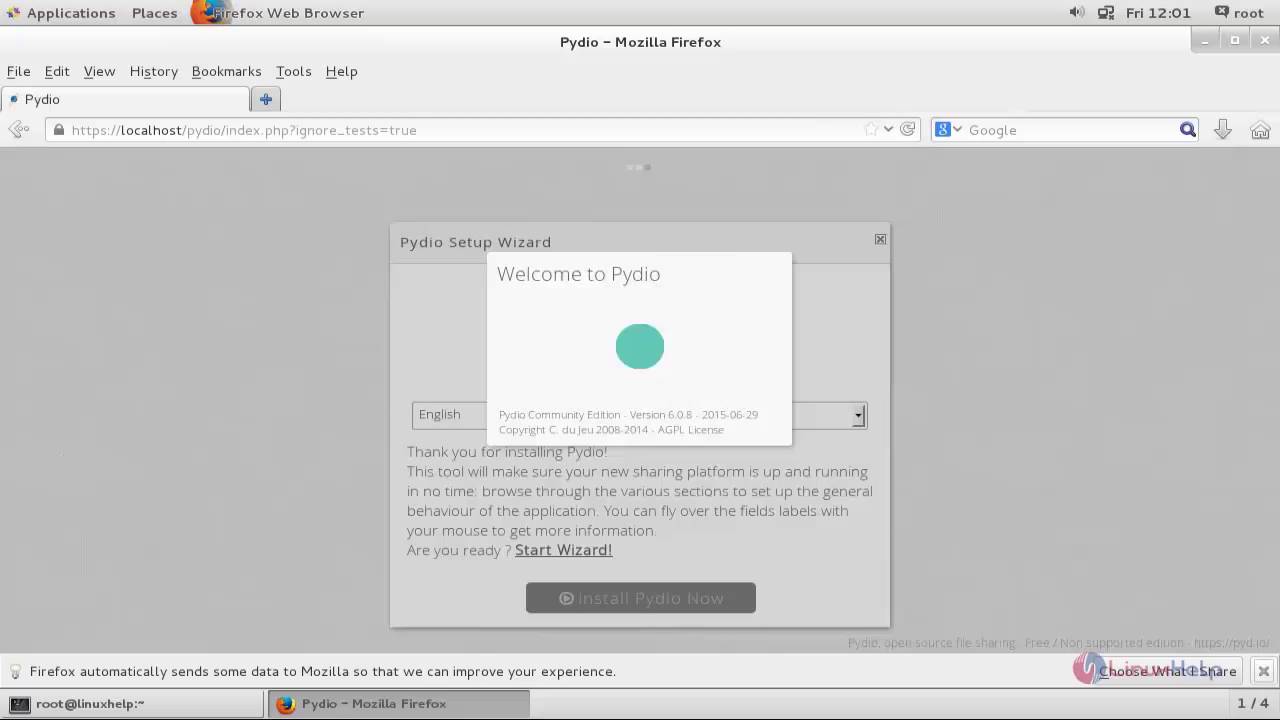This screenshot has width=1280, height=720.
Task: Click the search magnifier button
Action: [1188, 130]
